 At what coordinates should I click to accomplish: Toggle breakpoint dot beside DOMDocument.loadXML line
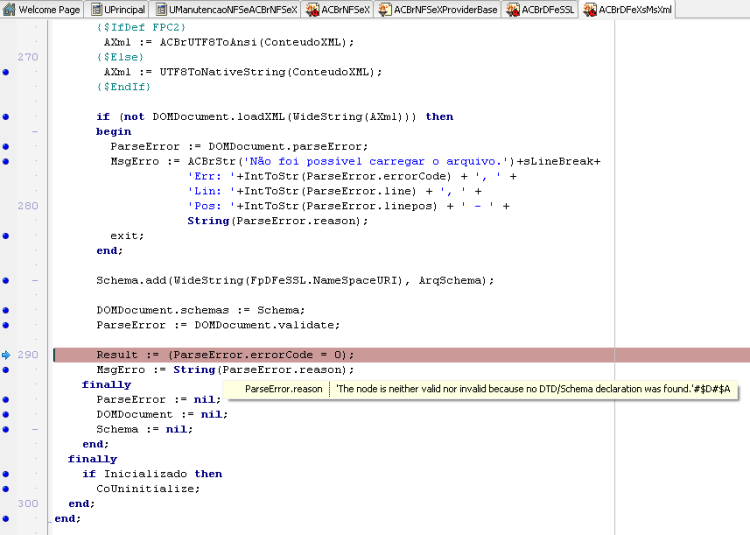click(6, 117)
